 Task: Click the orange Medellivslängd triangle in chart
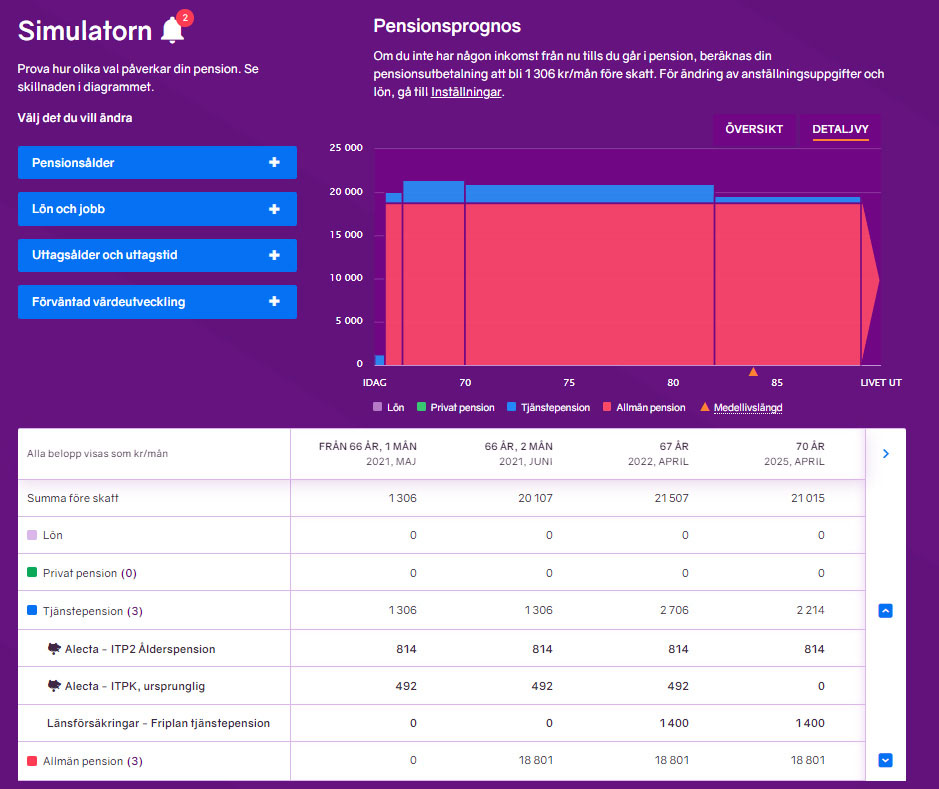coord(753,372)
